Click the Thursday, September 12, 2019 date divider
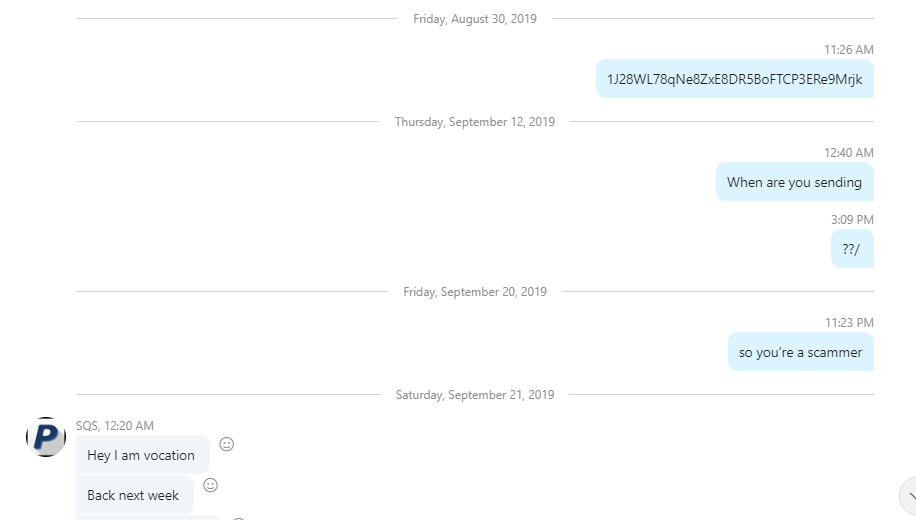The height and width of the screenshot is (520, 916). [x=475, y=122]
